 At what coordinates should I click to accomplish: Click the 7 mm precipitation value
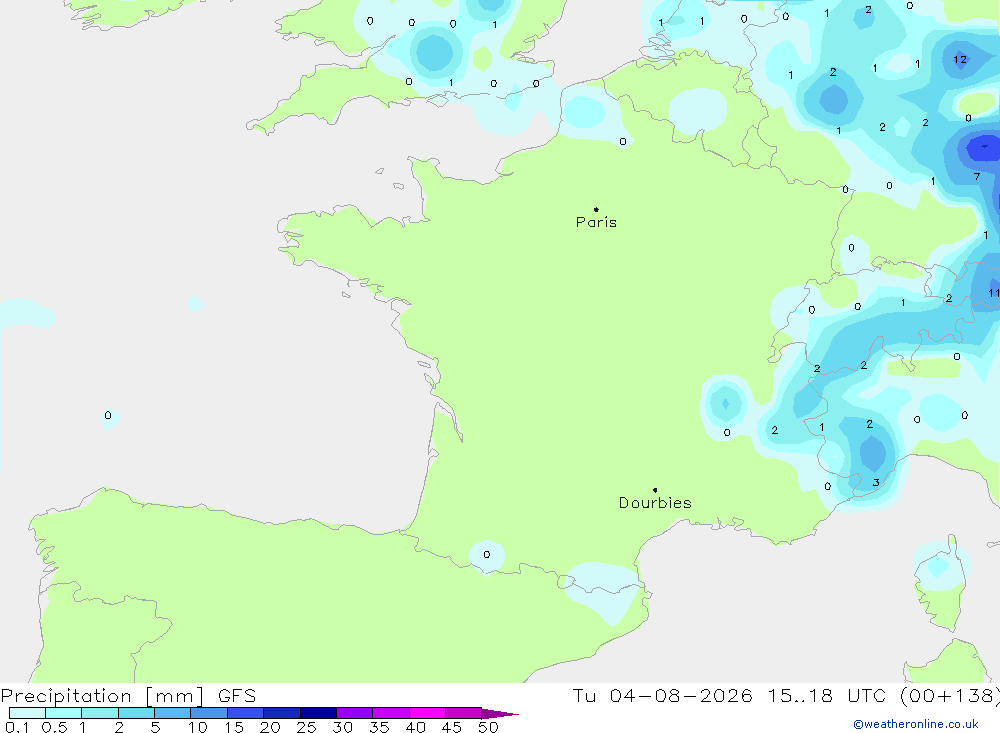pyautogui.click(x=976, y=176)
